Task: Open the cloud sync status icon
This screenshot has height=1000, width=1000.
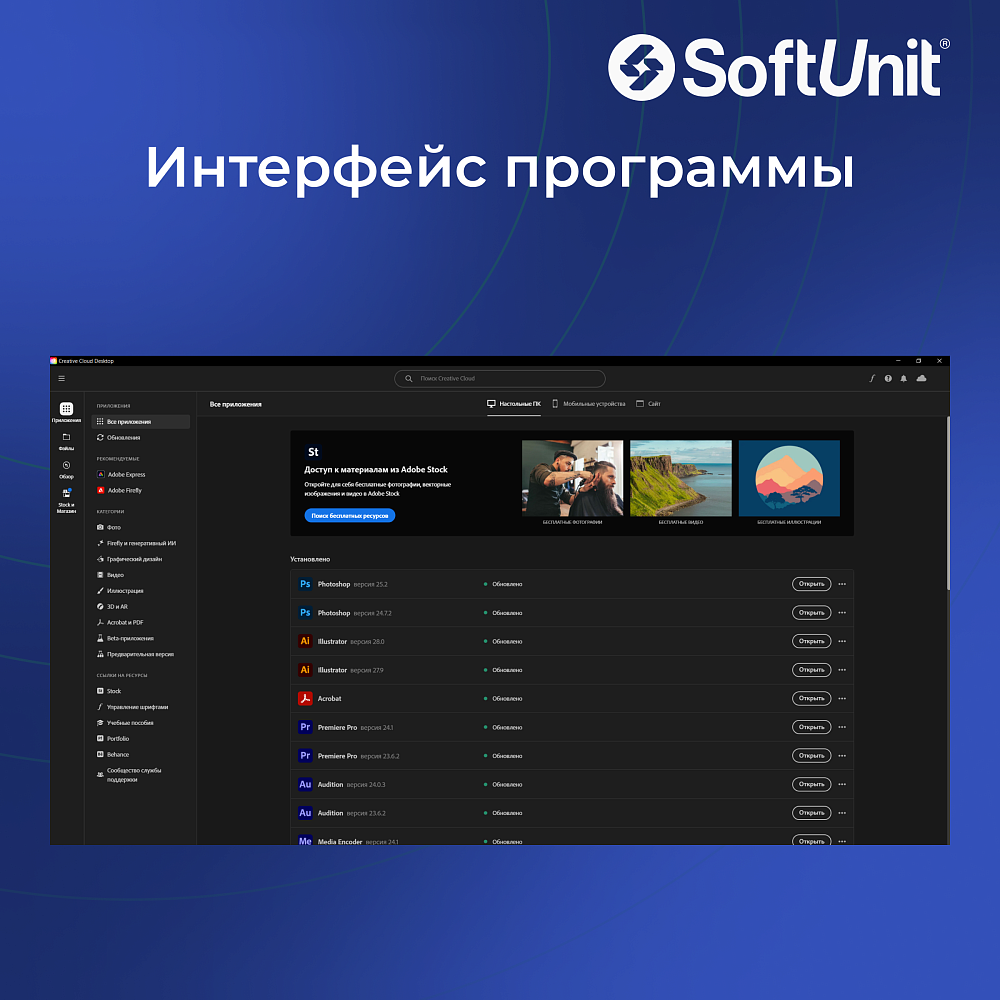Action: click(921, 378)
